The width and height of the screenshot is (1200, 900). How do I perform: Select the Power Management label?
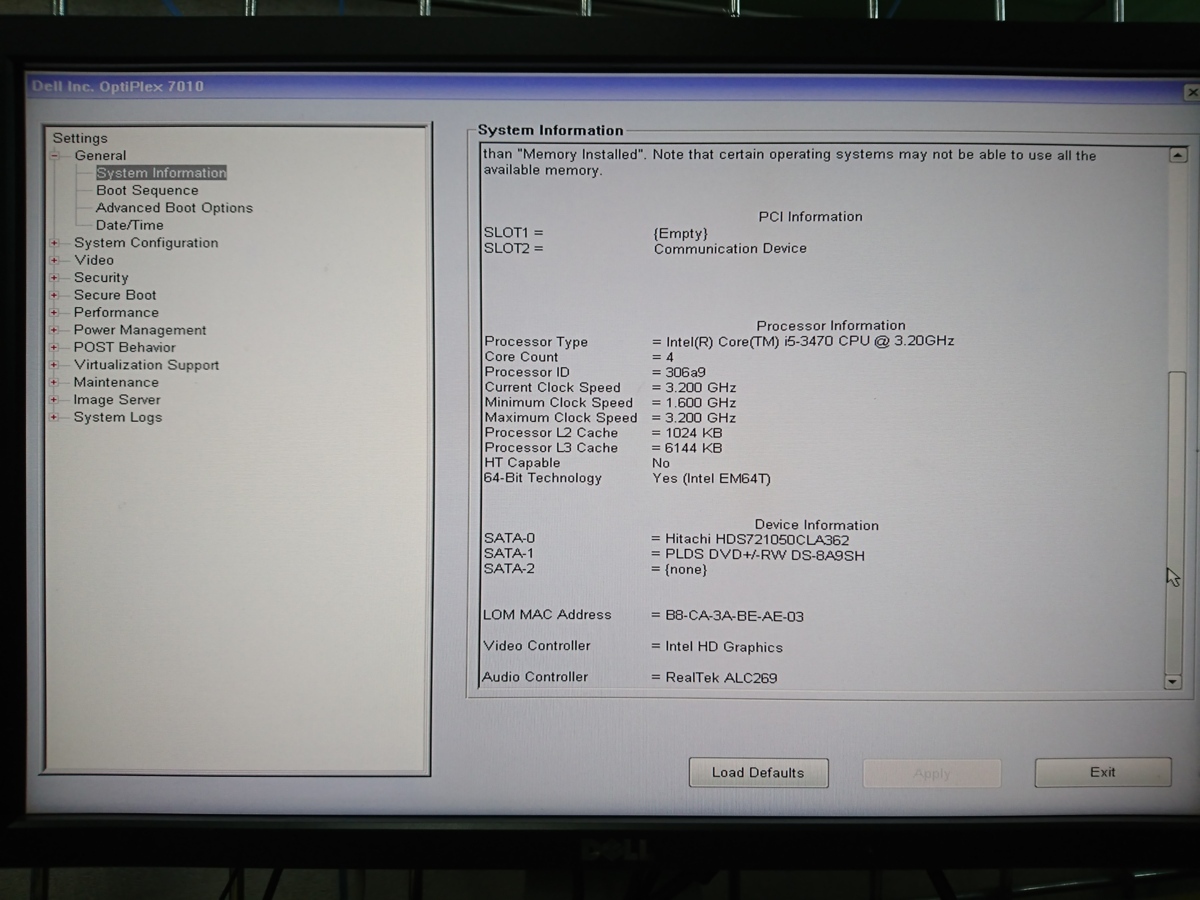click(x=140, y=330)
